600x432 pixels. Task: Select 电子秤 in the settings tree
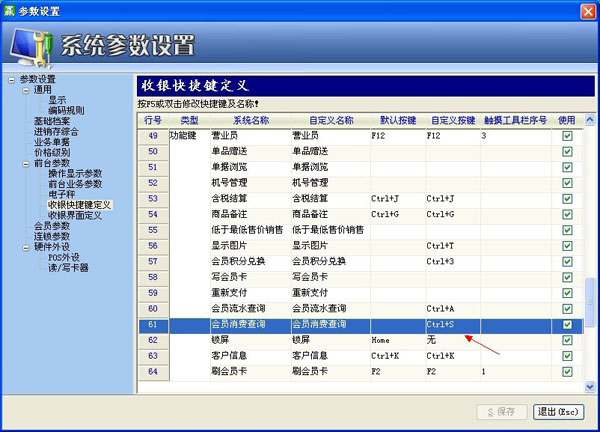point(61,194)
